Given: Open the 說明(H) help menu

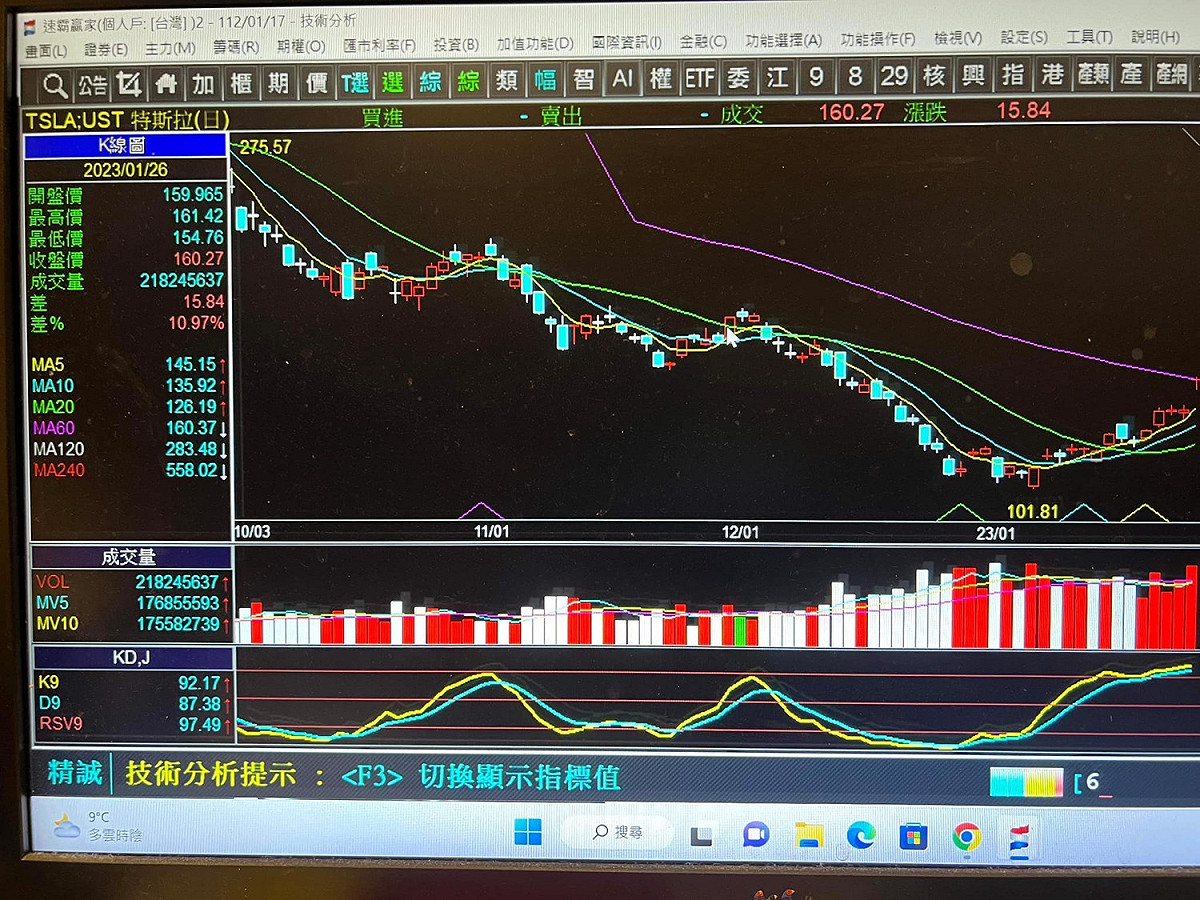Looking at the screenshot, I should (1156, 36).
